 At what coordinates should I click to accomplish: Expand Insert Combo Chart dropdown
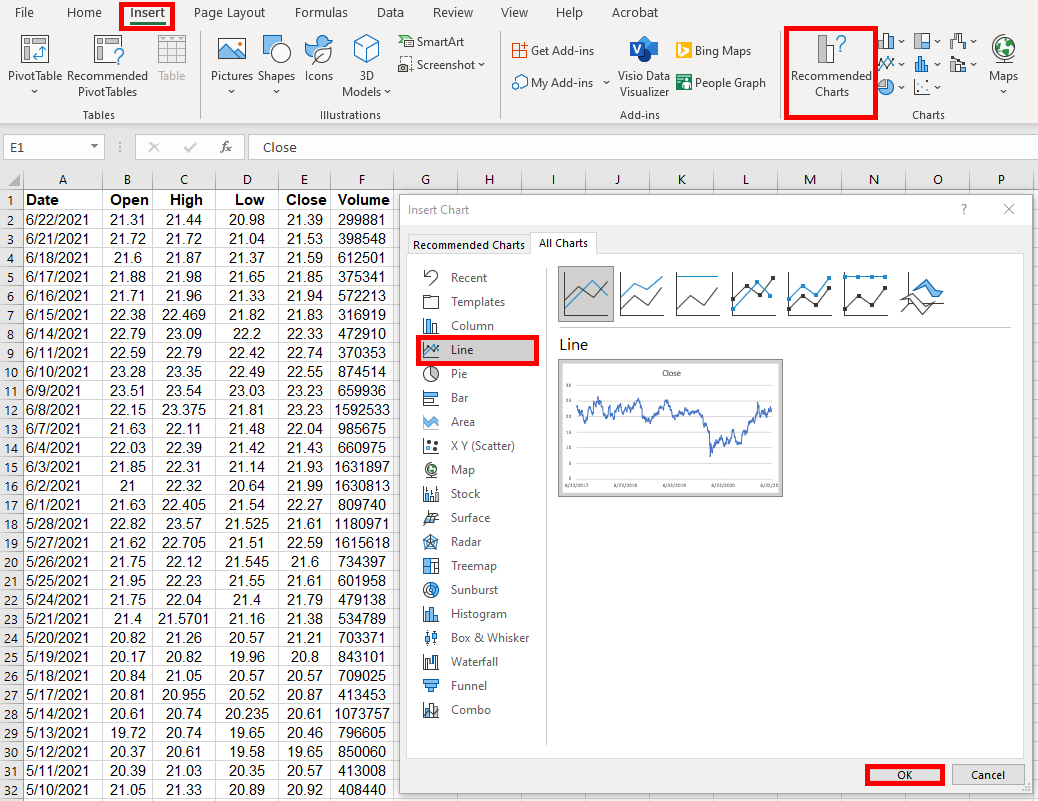[973, 64]
